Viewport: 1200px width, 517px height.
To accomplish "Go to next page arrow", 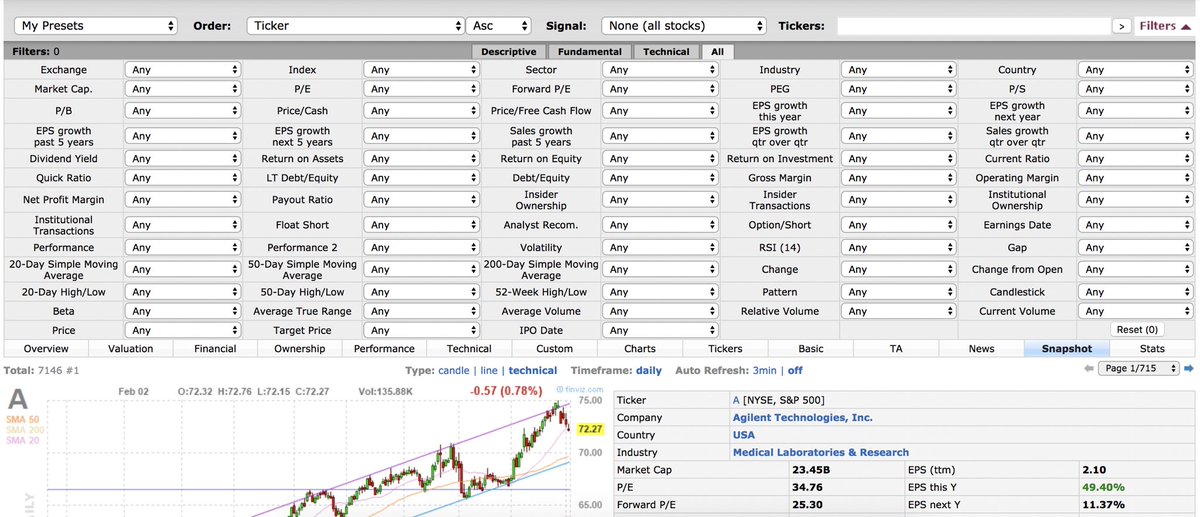I will [1188, 369].
